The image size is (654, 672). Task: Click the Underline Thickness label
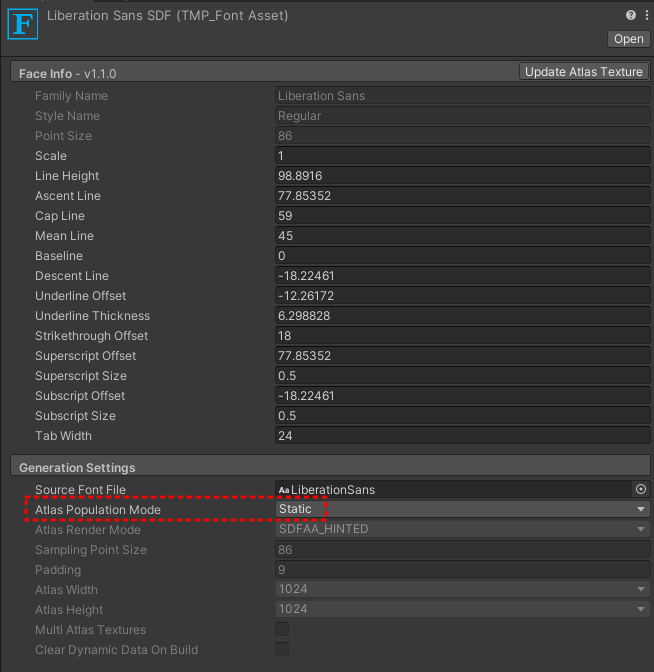pyautogui.click(x=93, y=316)
